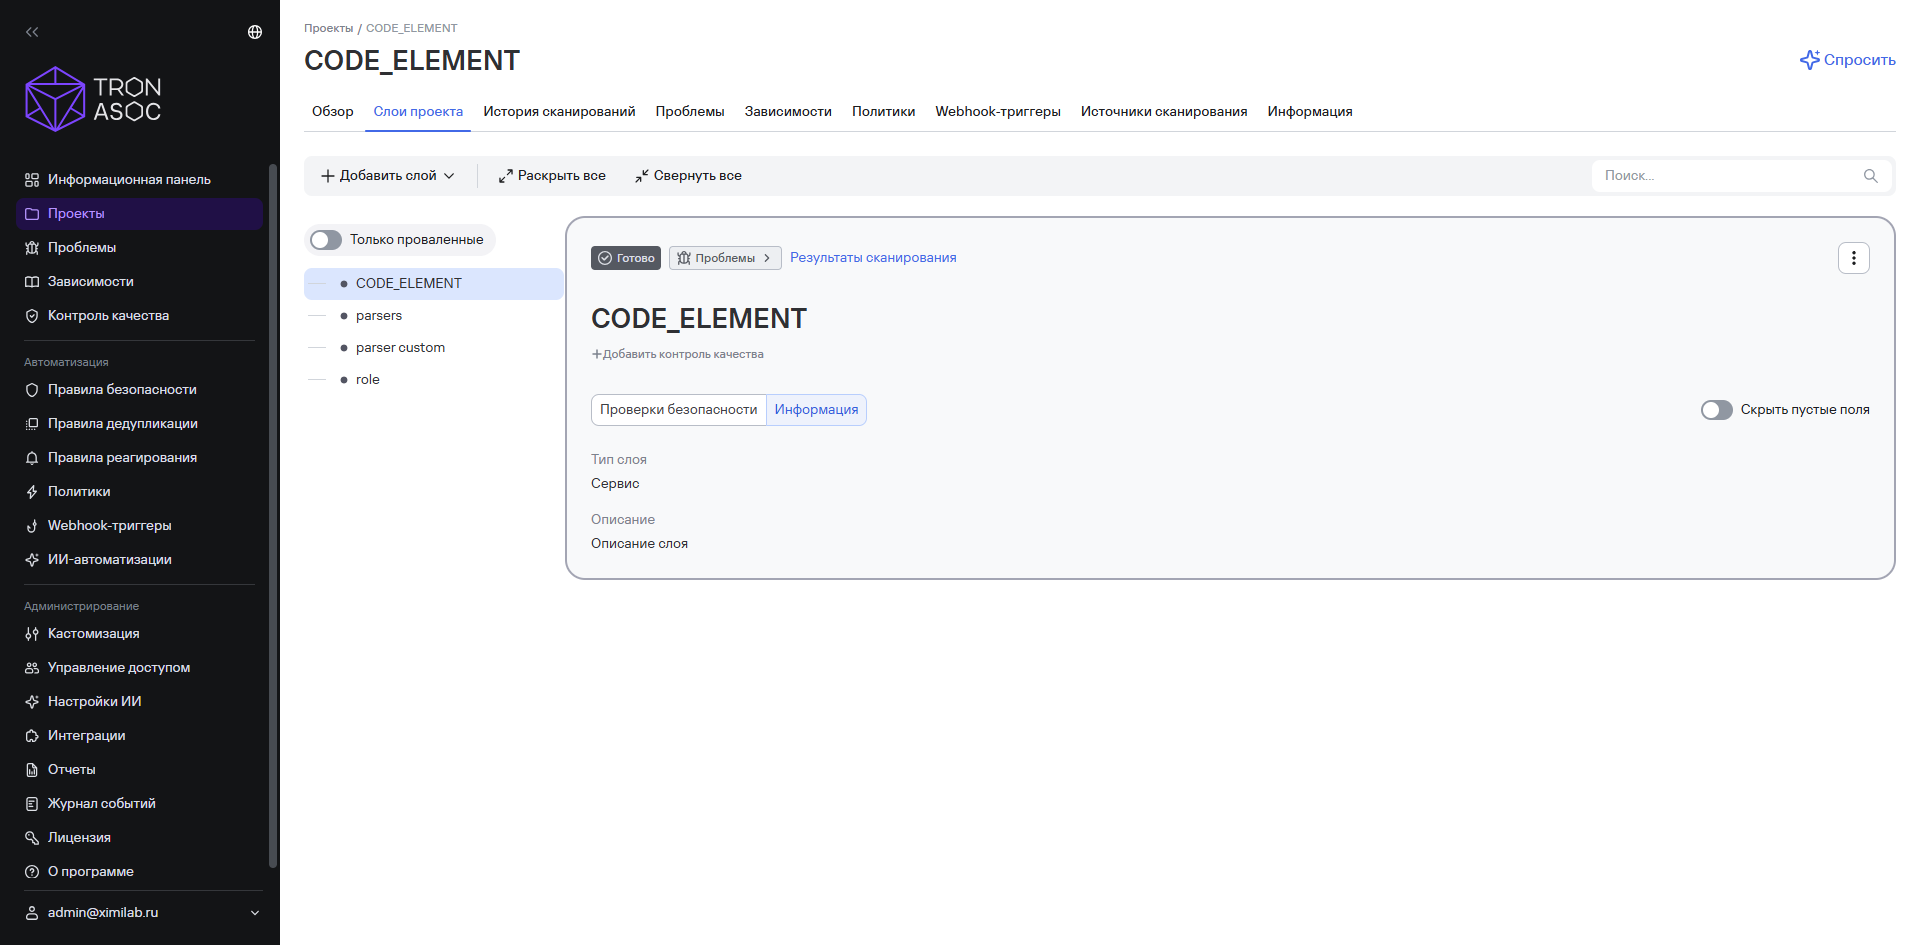Open Правила дедупликации in sidebar

pyautogui.click(x=139, y=424)
